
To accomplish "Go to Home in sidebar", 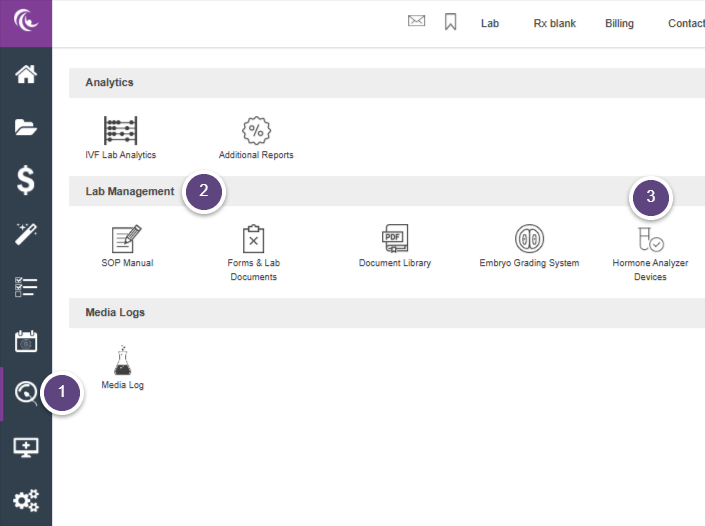I will pyautogui.click(x=26, y=74).
